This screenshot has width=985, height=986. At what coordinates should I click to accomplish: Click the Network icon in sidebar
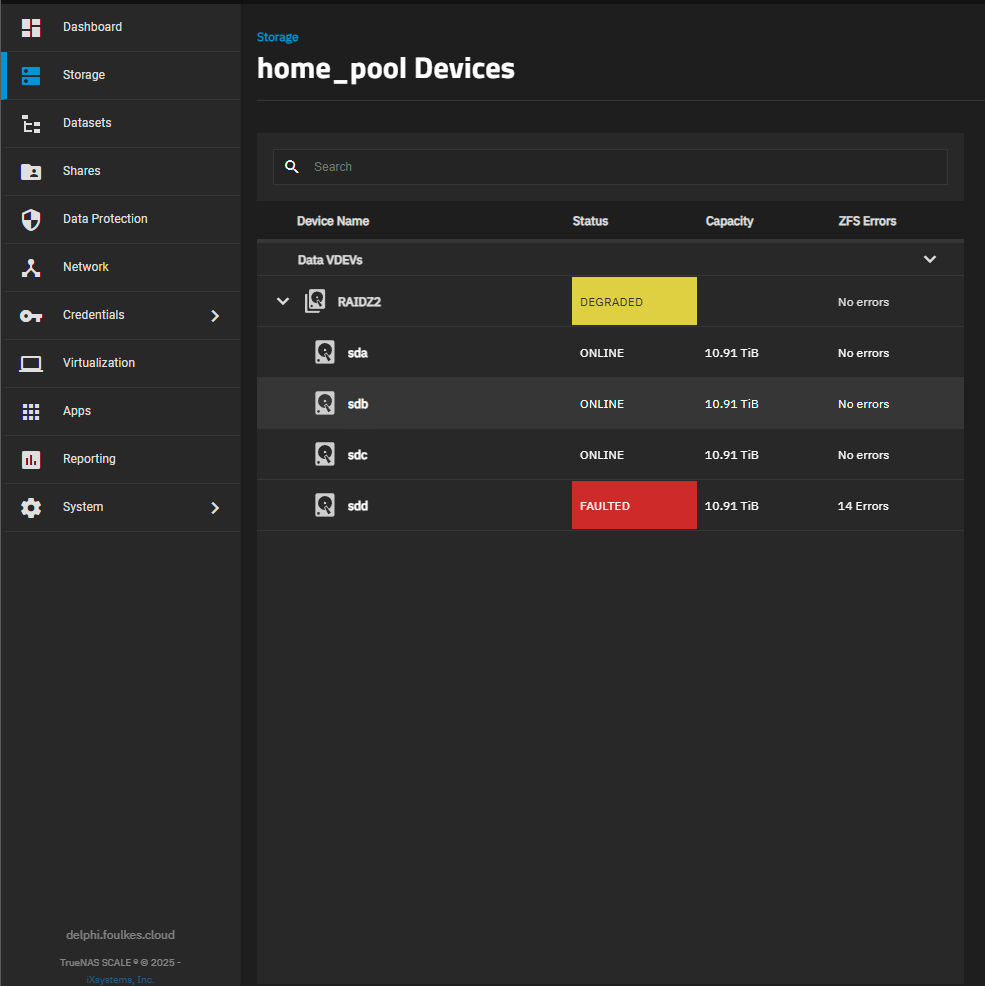point(31,268)
